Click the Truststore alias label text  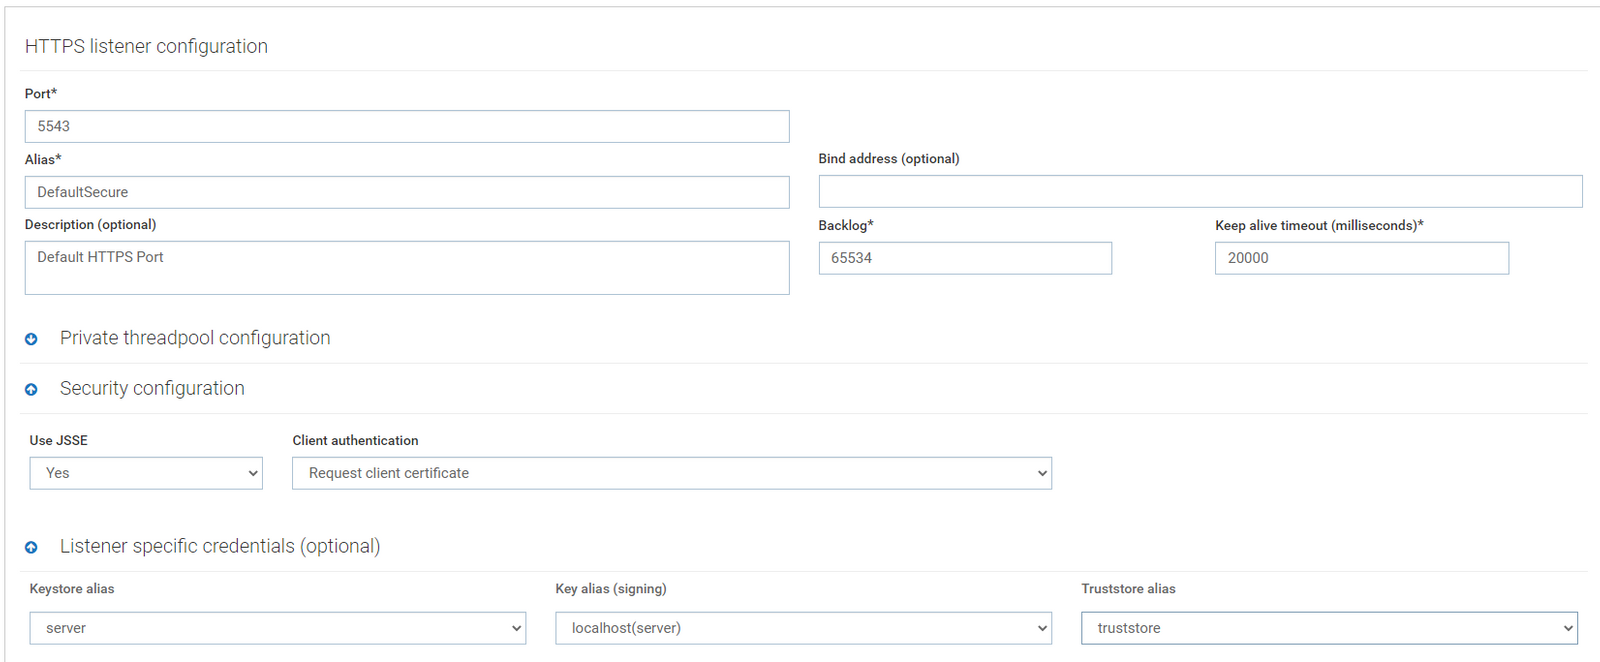pos(1128,589)
